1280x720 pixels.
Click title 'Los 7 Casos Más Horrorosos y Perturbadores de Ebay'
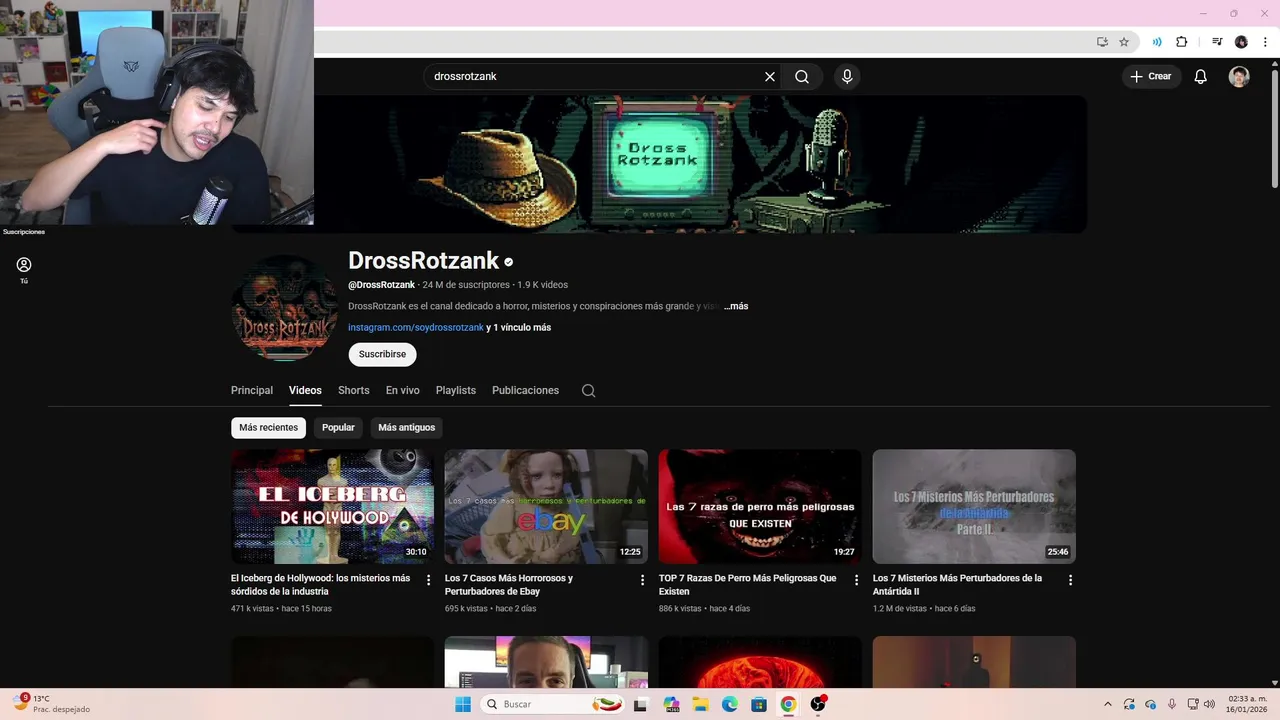(509, 585)
